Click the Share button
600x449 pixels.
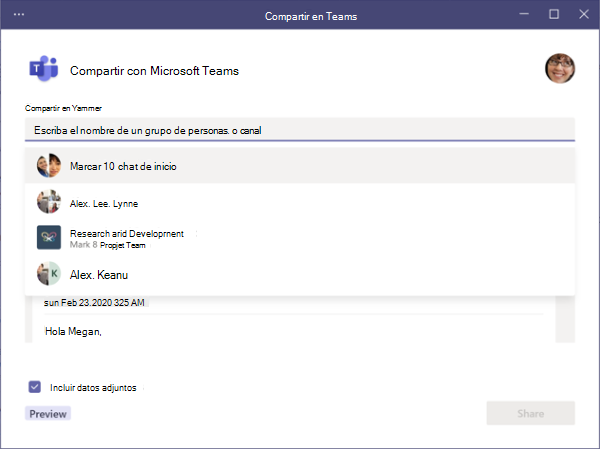(530, 413)
